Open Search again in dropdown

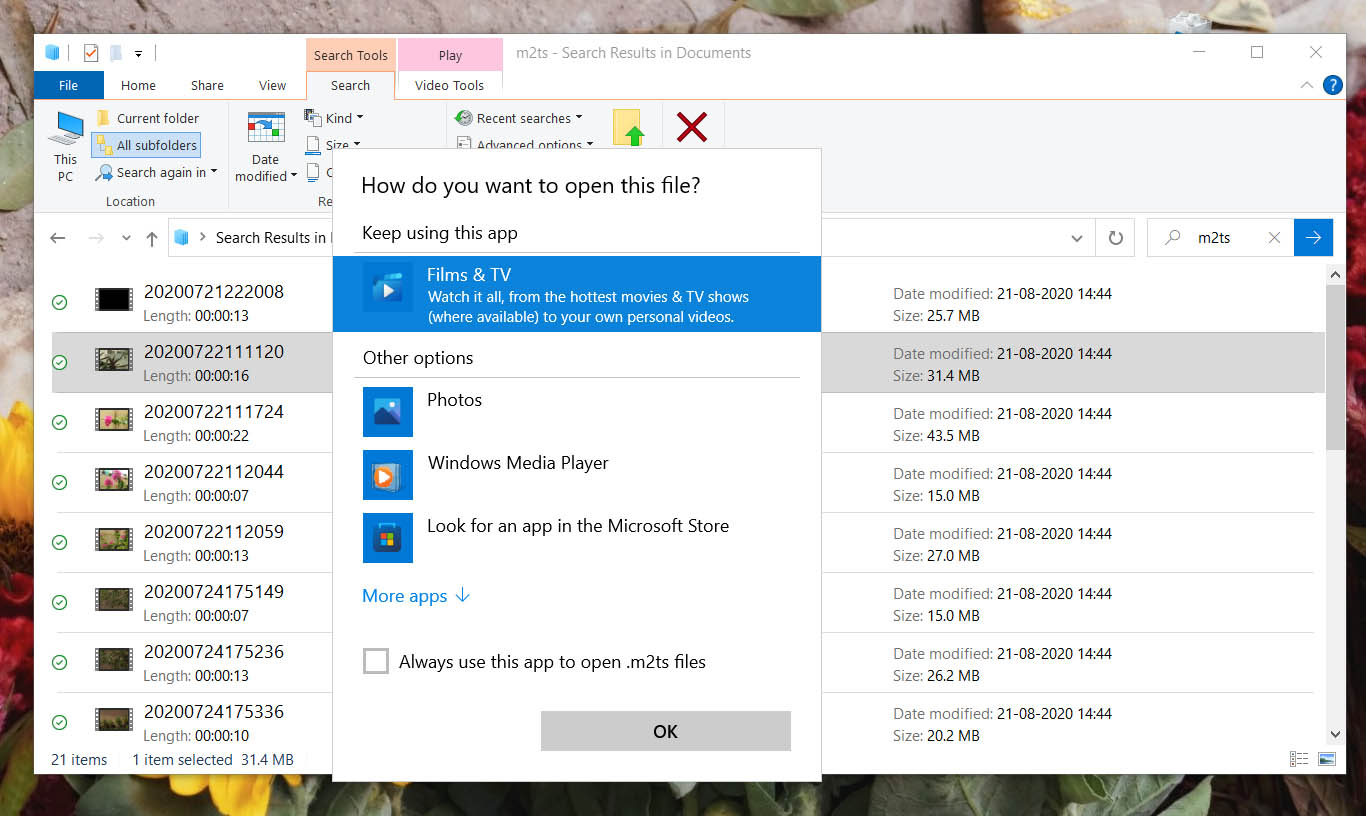click(156, 173)
